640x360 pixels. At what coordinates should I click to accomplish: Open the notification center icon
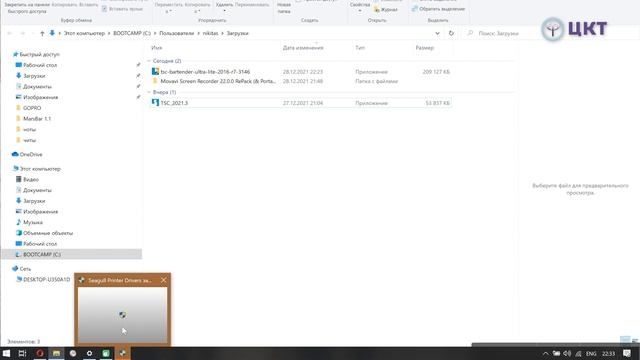(627, 353)
